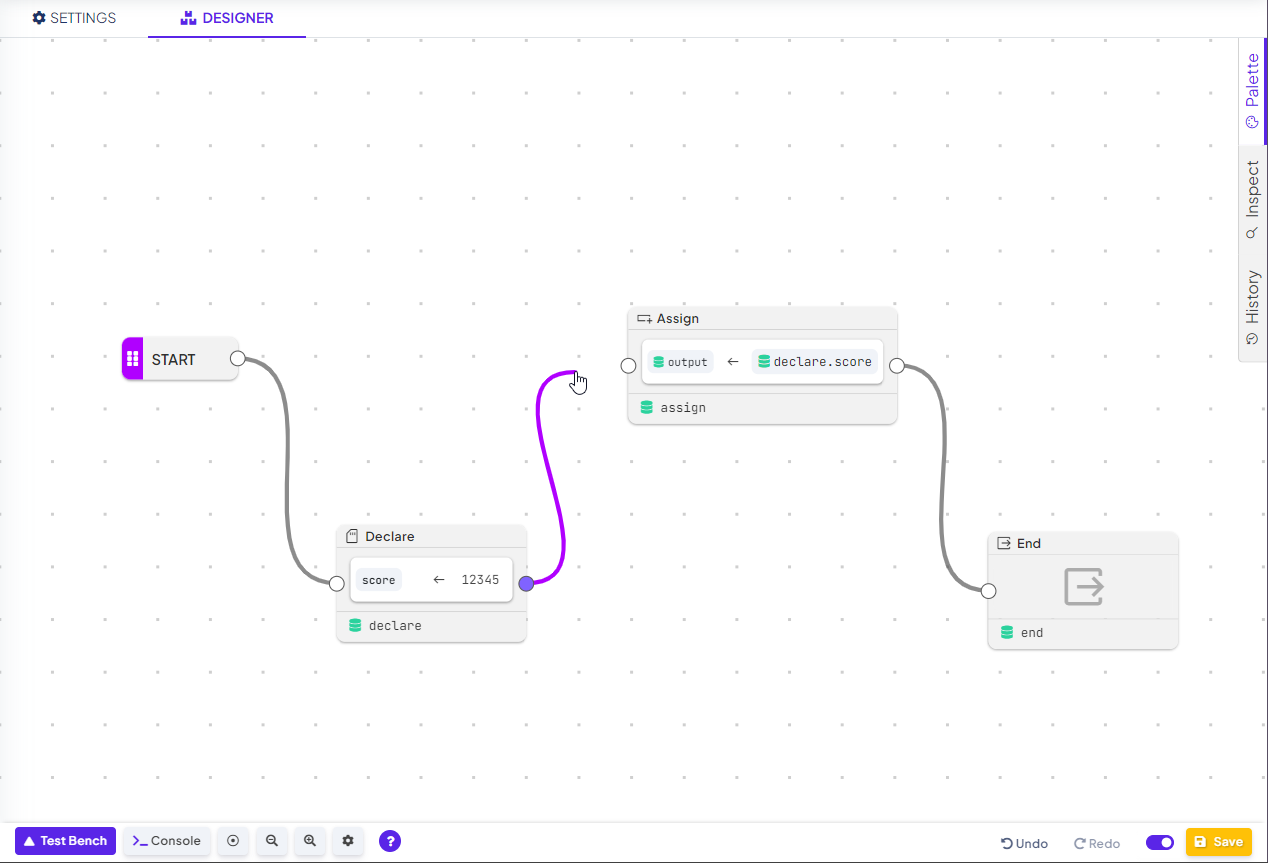This screenshot has height=863, width=1268.
Task: Click the Undo button
Action: (x=1025, y=843)
